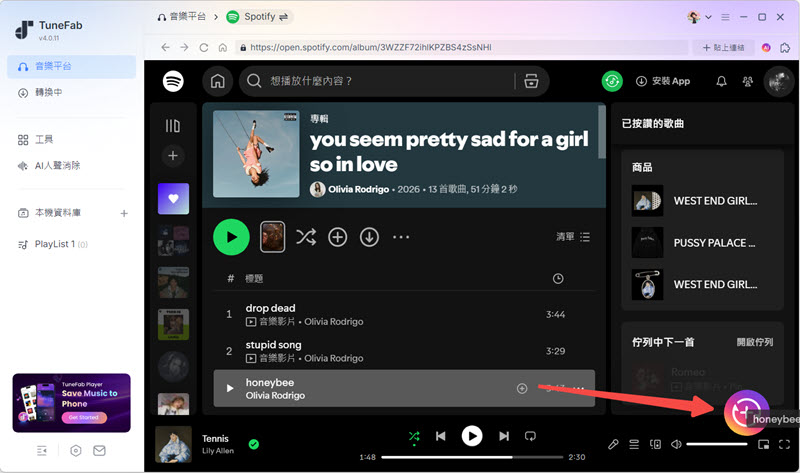Open the friends activity icon
800x473 pixels.
[x=747, y=81]
